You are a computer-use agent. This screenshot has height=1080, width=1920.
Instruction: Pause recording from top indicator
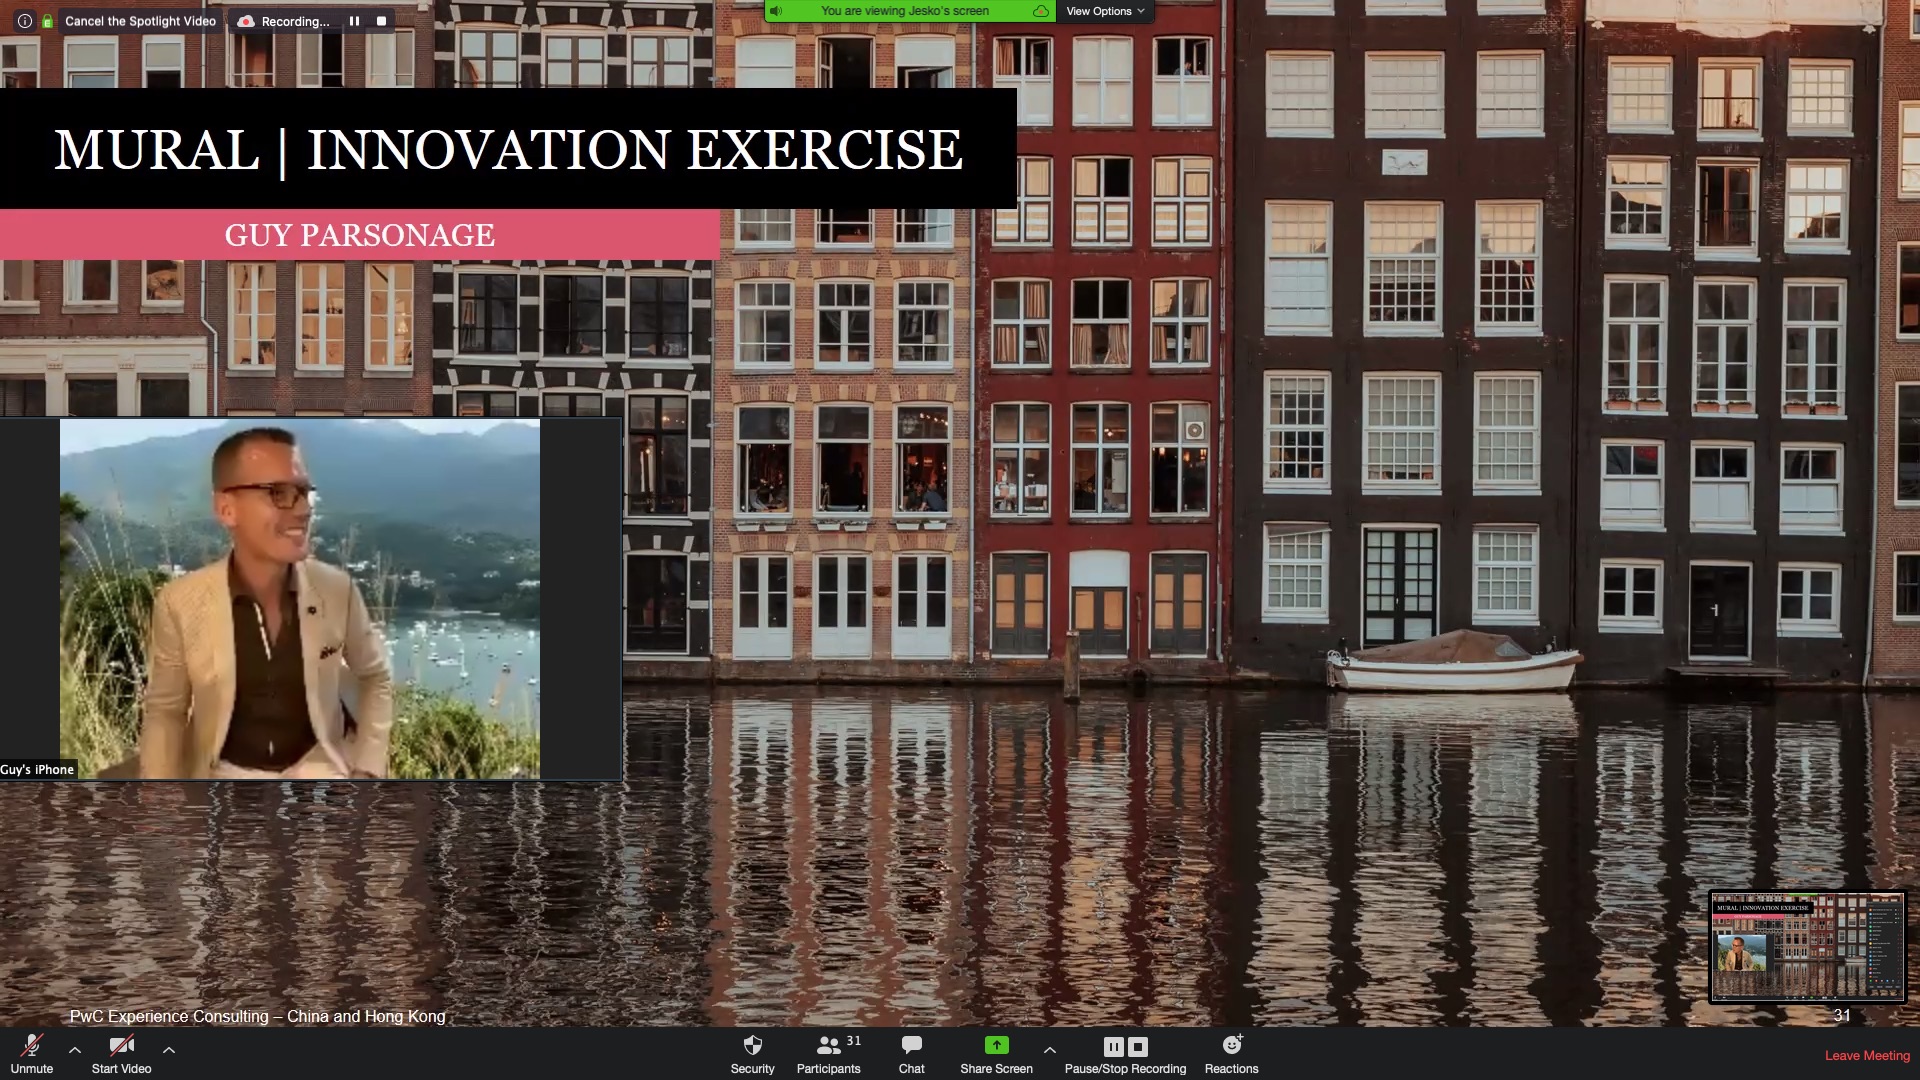354,21
